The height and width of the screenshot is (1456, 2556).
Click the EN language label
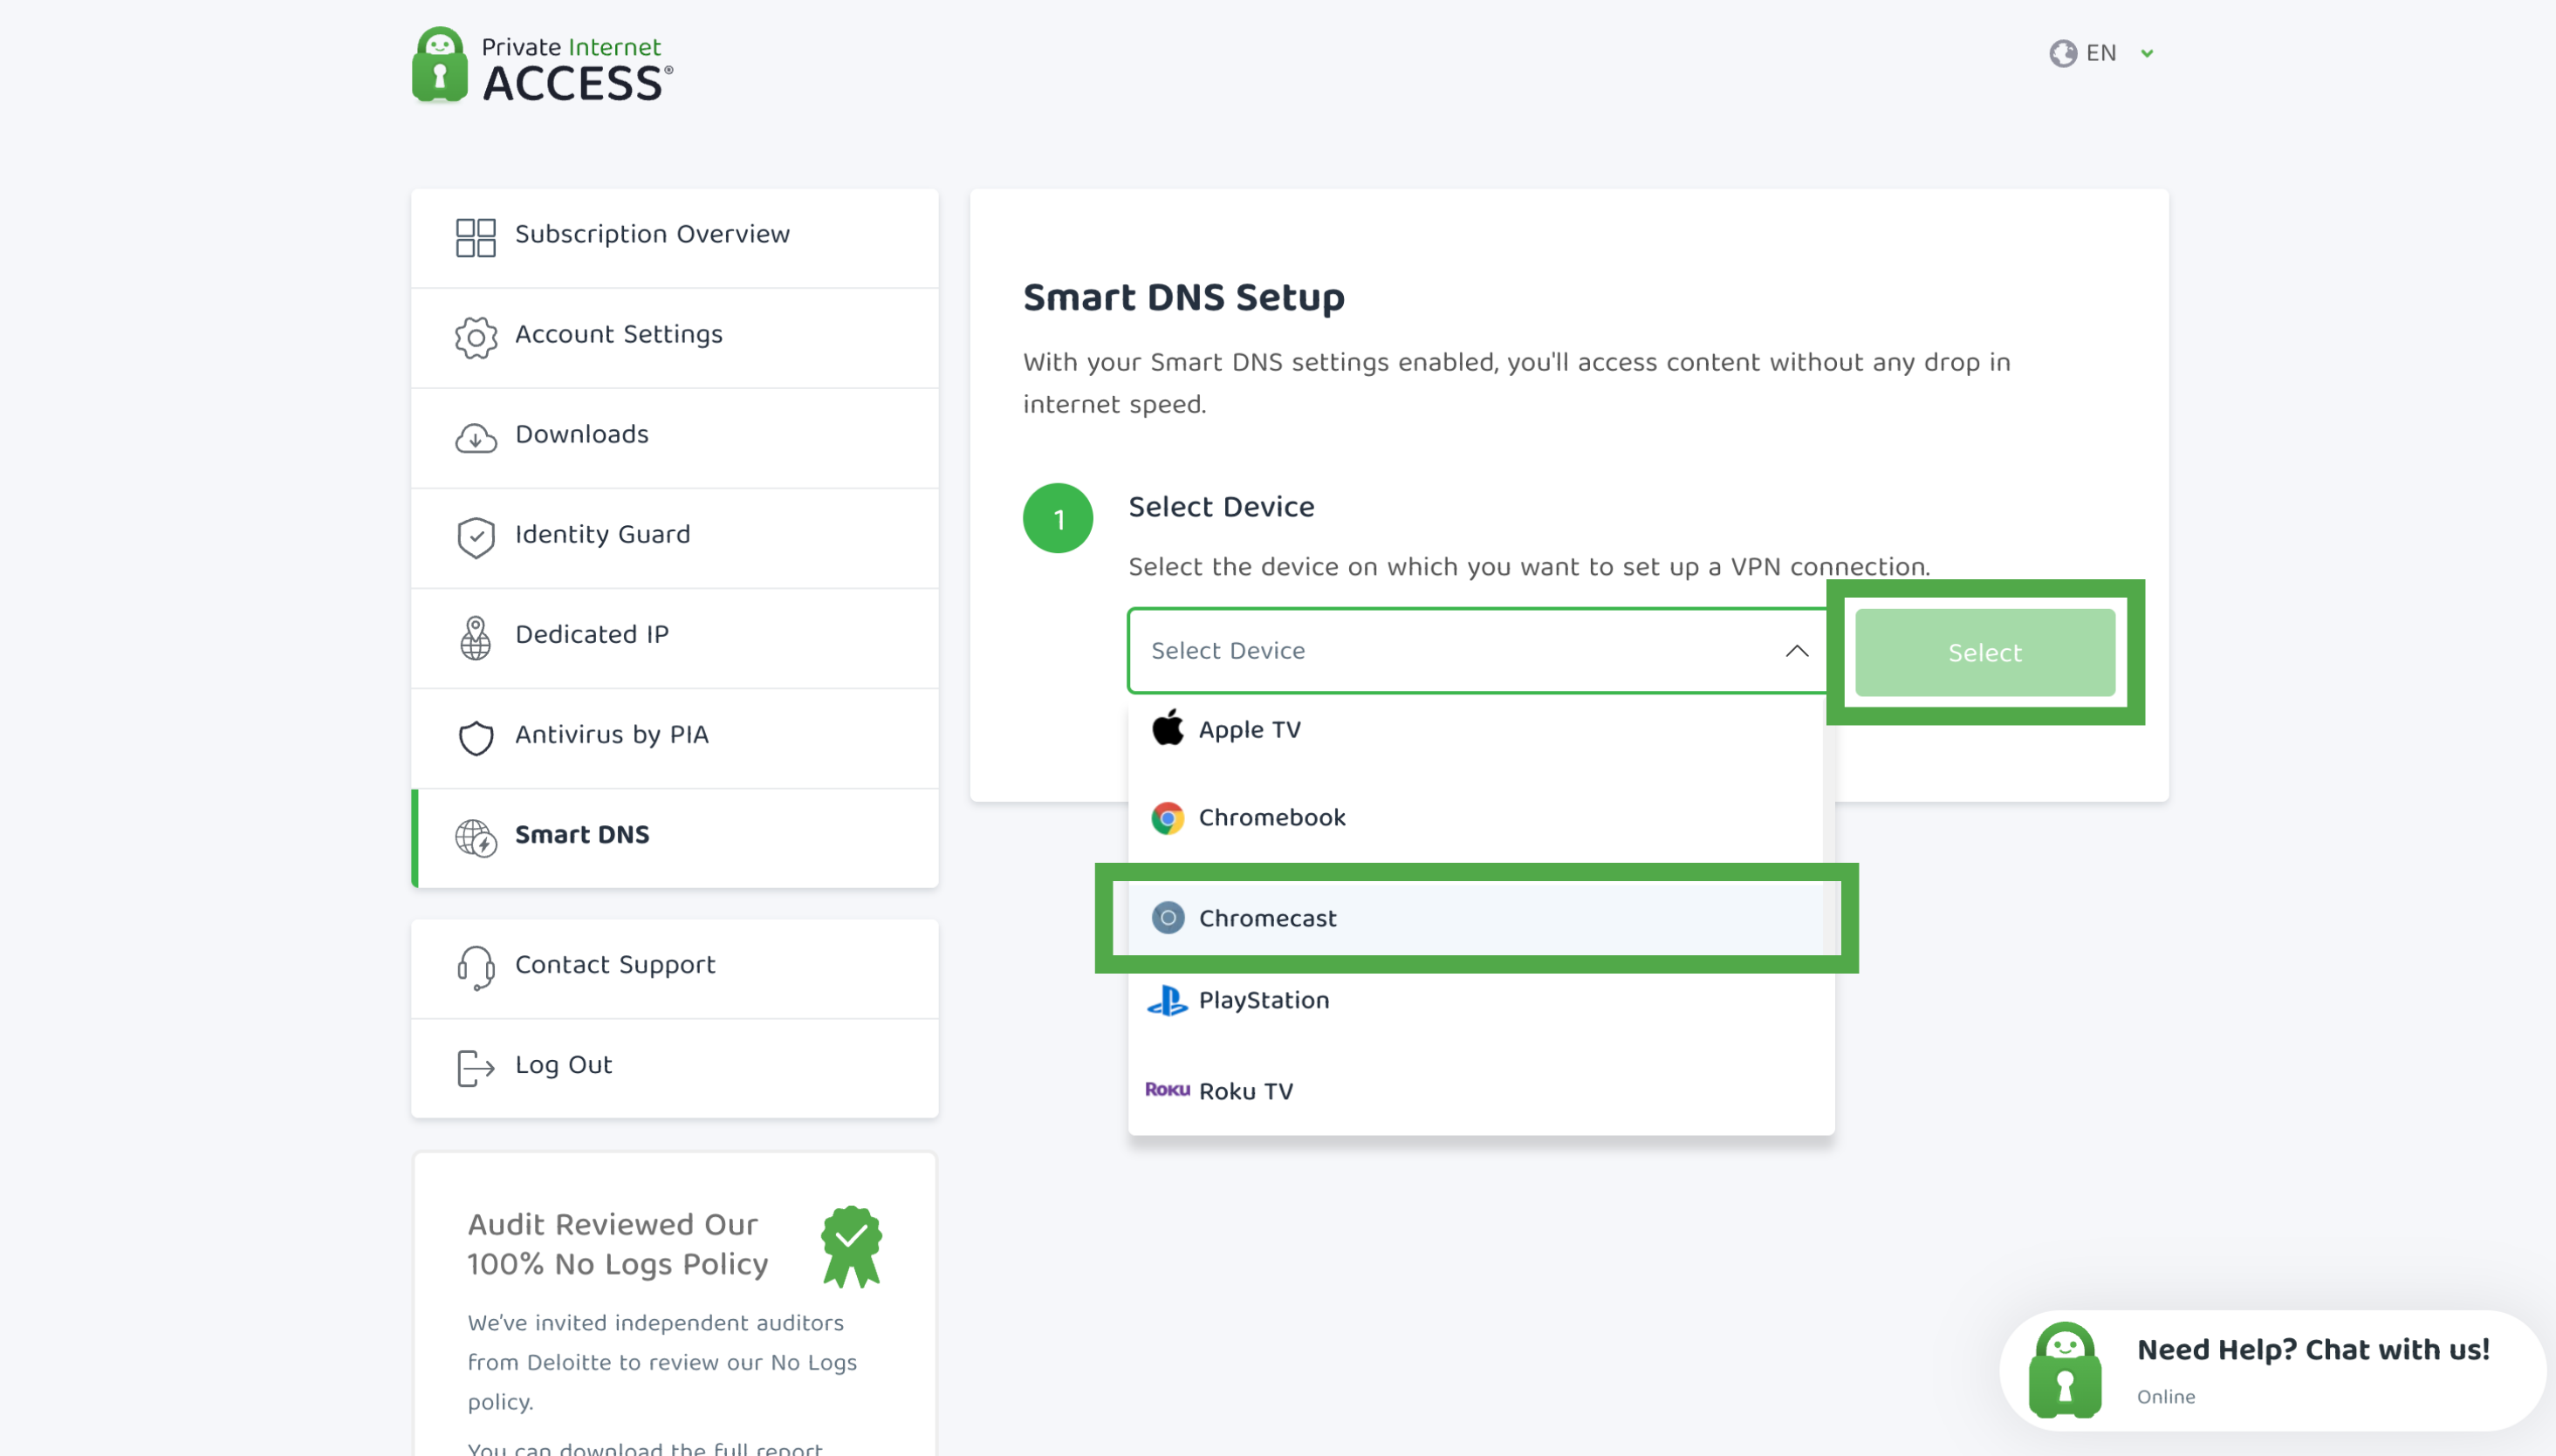(2100, 53)
